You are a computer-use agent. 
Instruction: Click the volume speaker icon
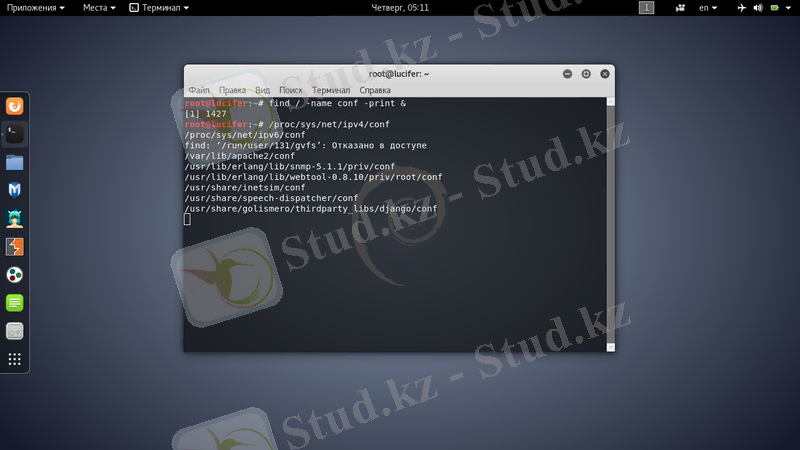pyautogui.click(x=758, y=8)
